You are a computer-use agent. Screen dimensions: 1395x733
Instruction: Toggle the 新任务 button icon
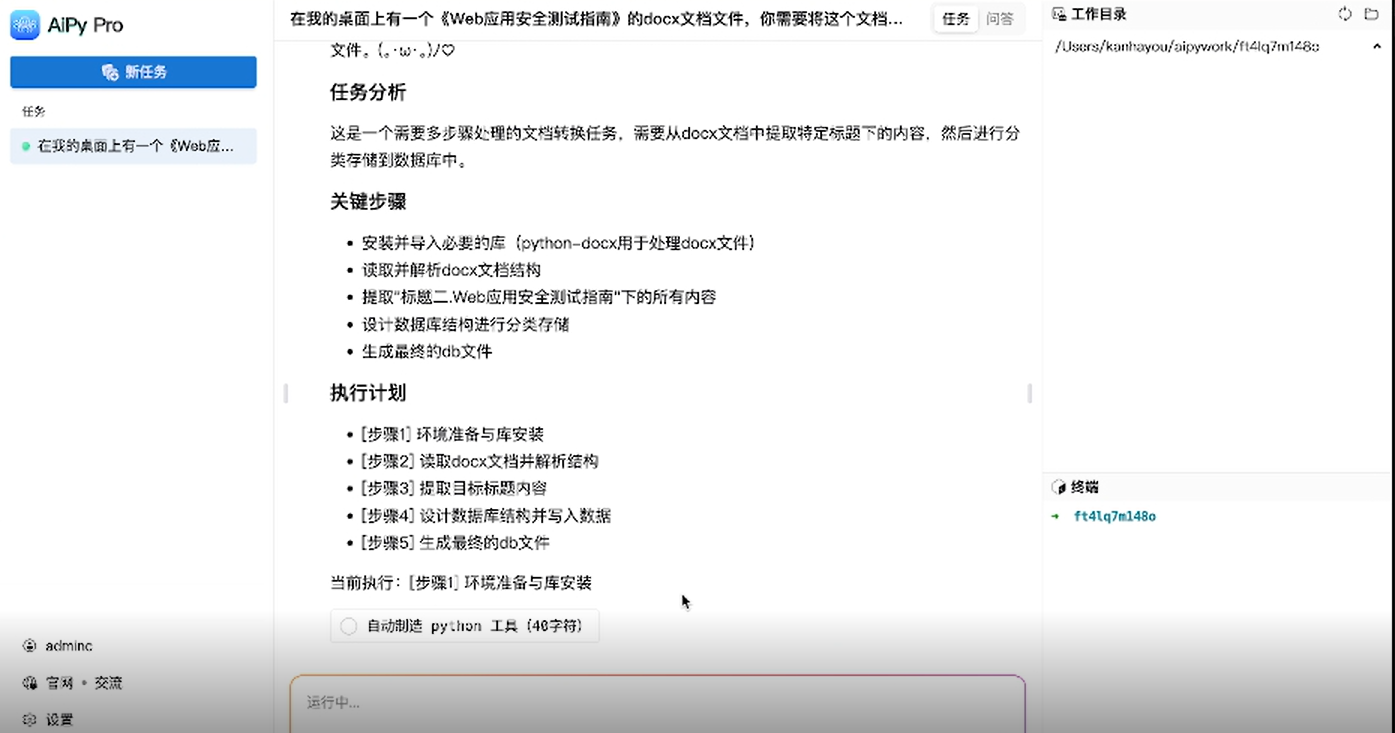click(109, 72)
